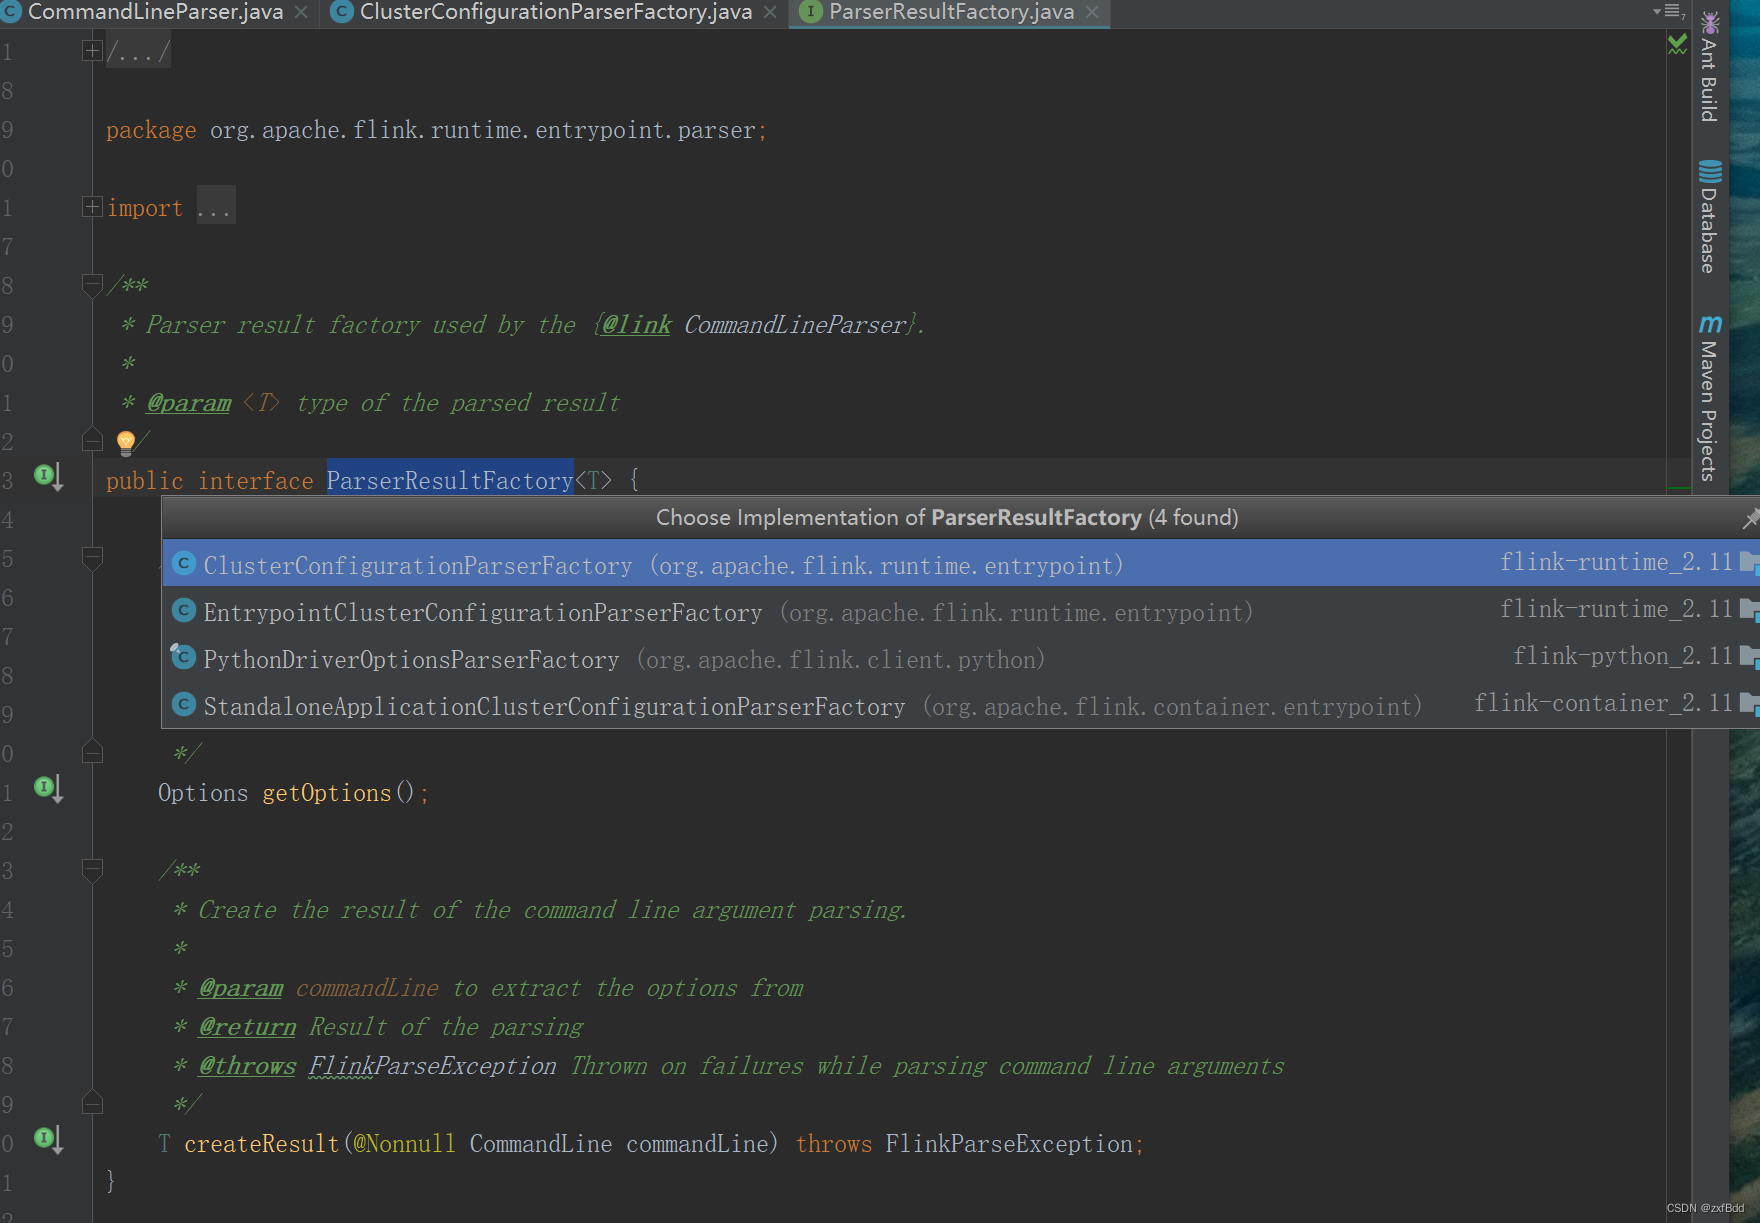This screenshot has height=1223, width=1760.
Task: Collapse the createResult Javadoc start marker
Action: coord(92,870)
